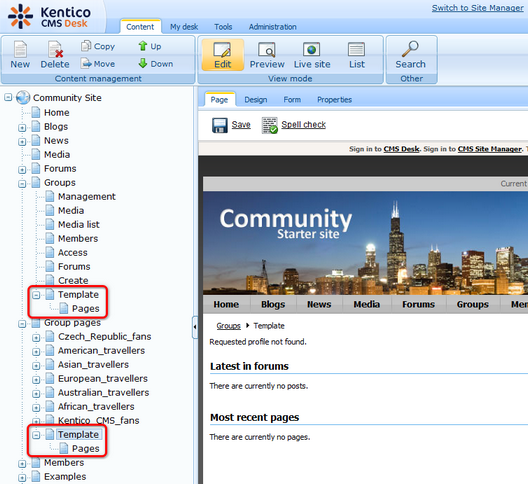
Task: Collapse the Group pages tree node
Action: (22, 324)
